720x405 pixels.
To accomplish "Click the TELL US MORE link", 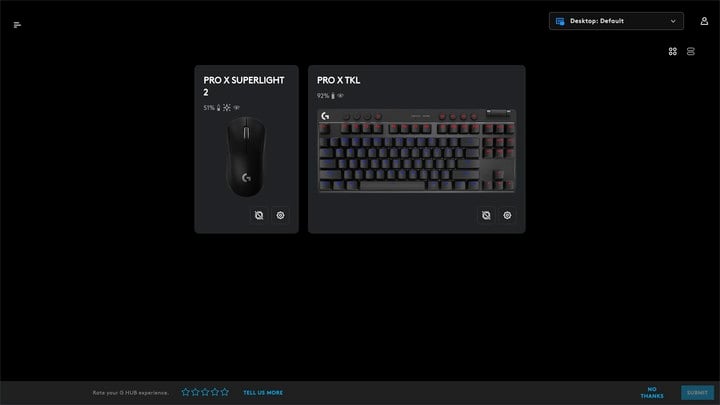I will 263,393.
